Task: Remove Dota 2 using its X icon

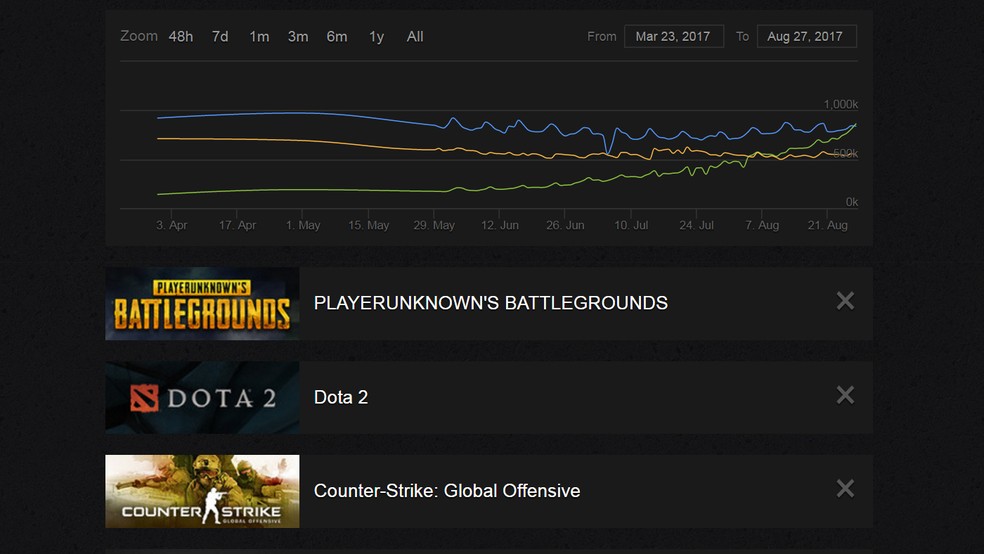Action: 845,395
